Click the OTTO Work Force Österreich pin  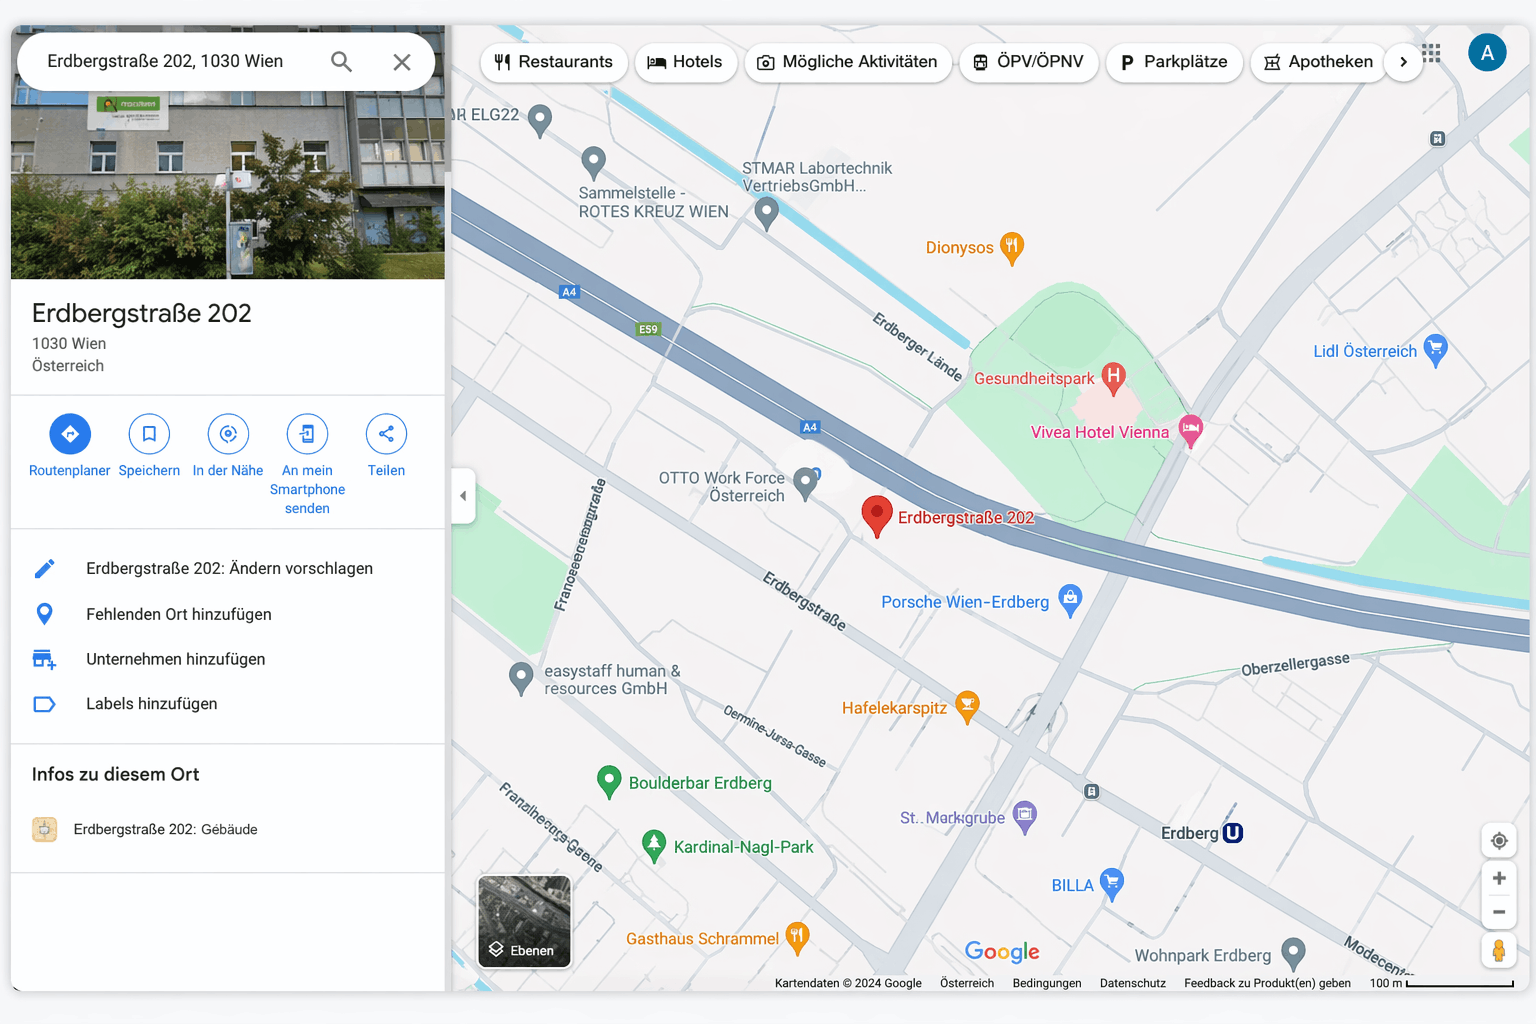click(805, 484)
